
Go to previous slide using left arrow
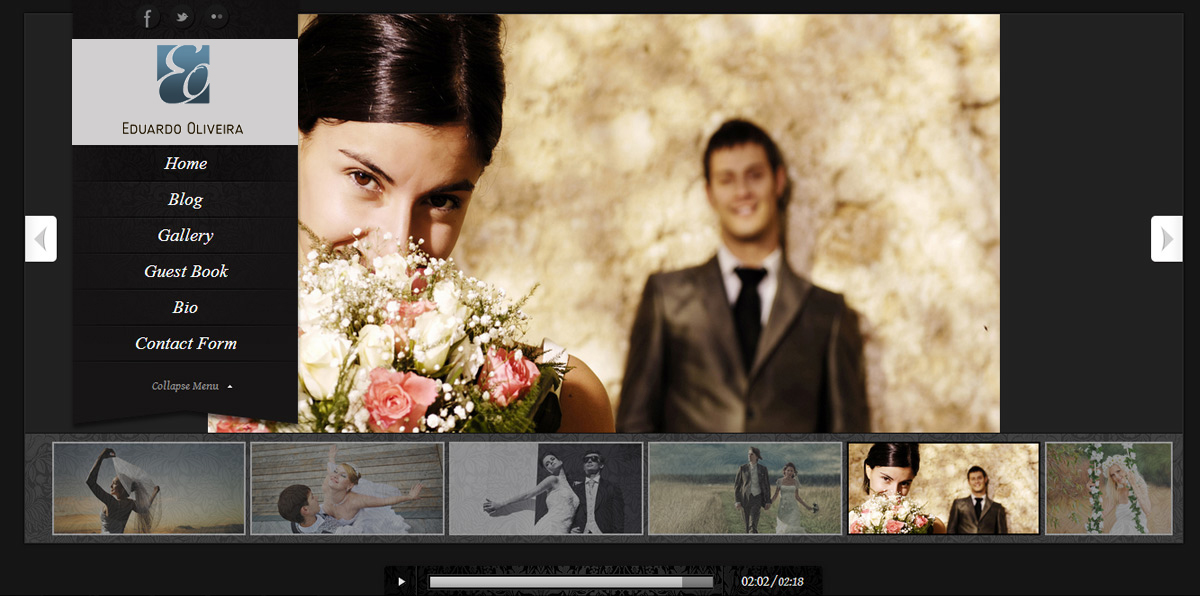point(40,239)
